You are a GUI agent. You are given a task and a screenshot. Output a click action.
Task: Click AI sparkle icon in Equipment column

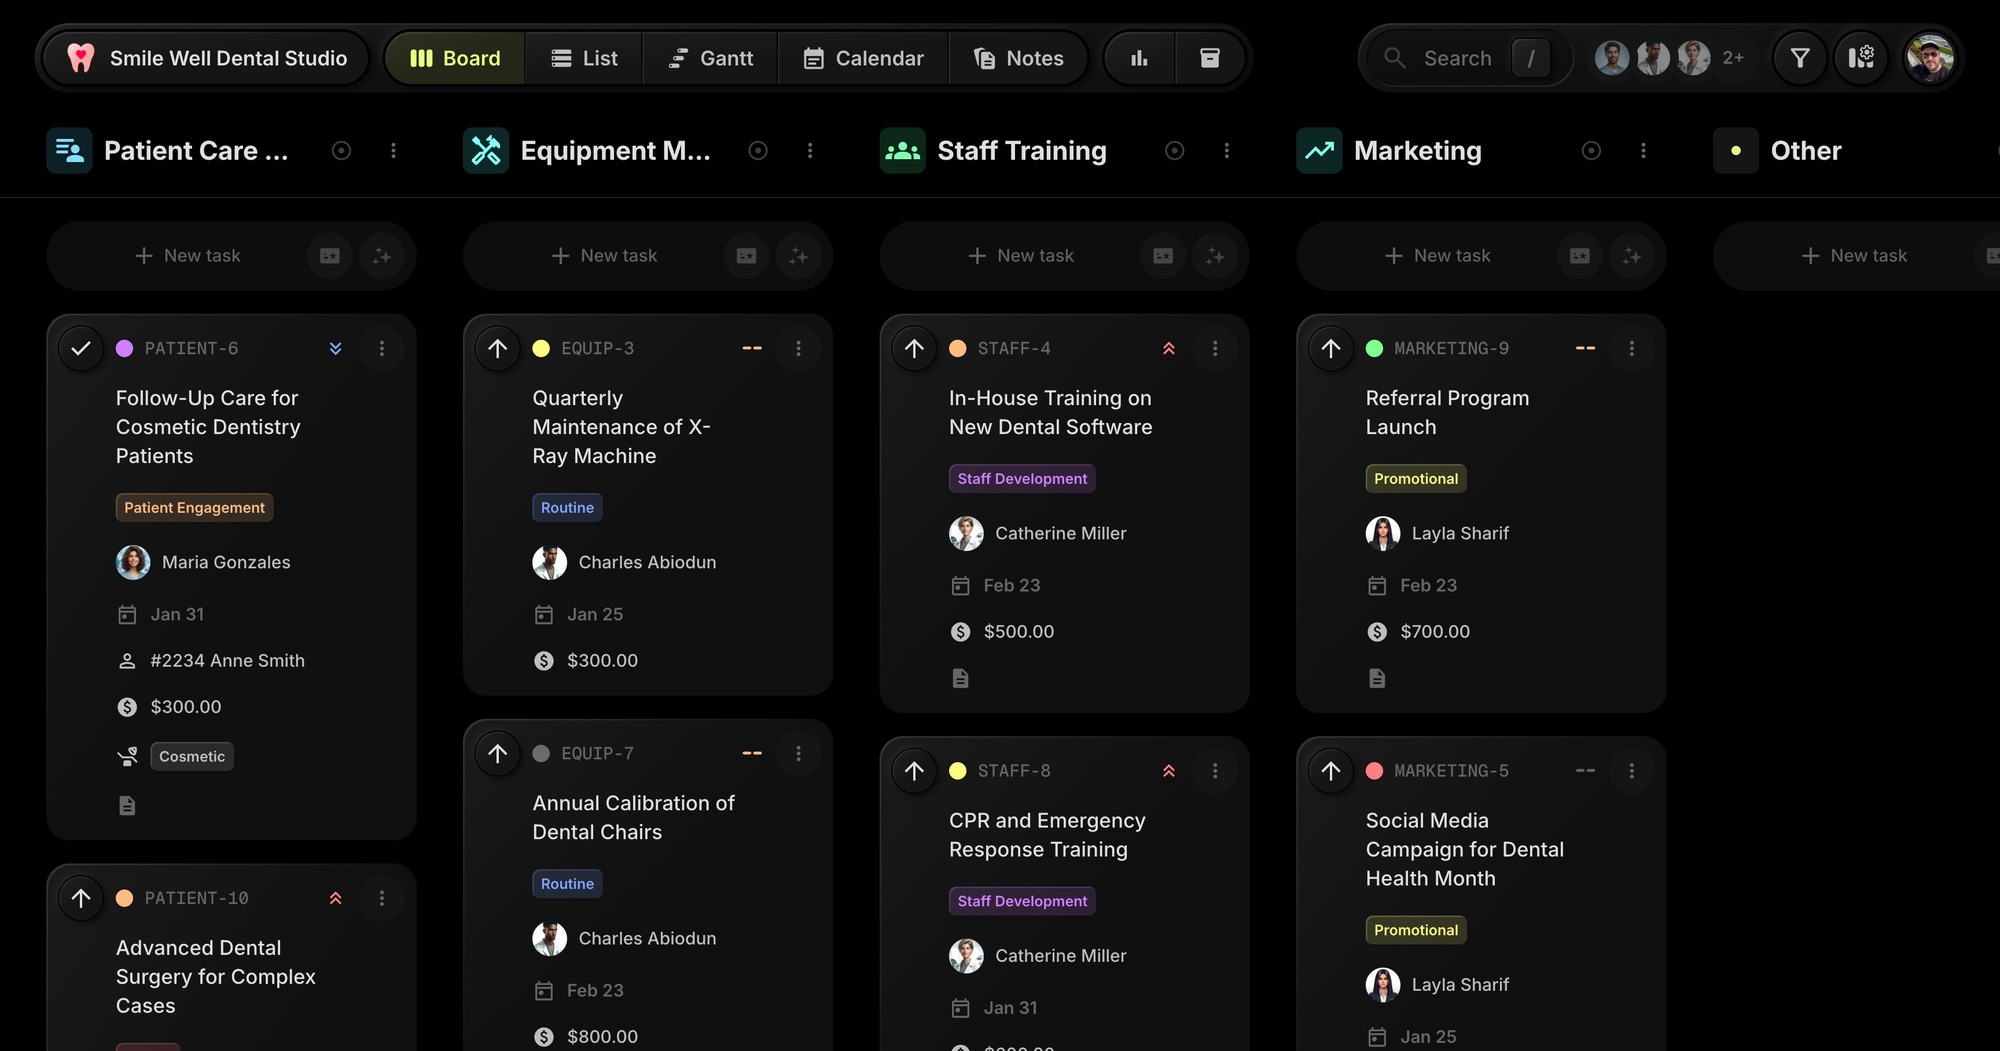(x=798, y=256)
